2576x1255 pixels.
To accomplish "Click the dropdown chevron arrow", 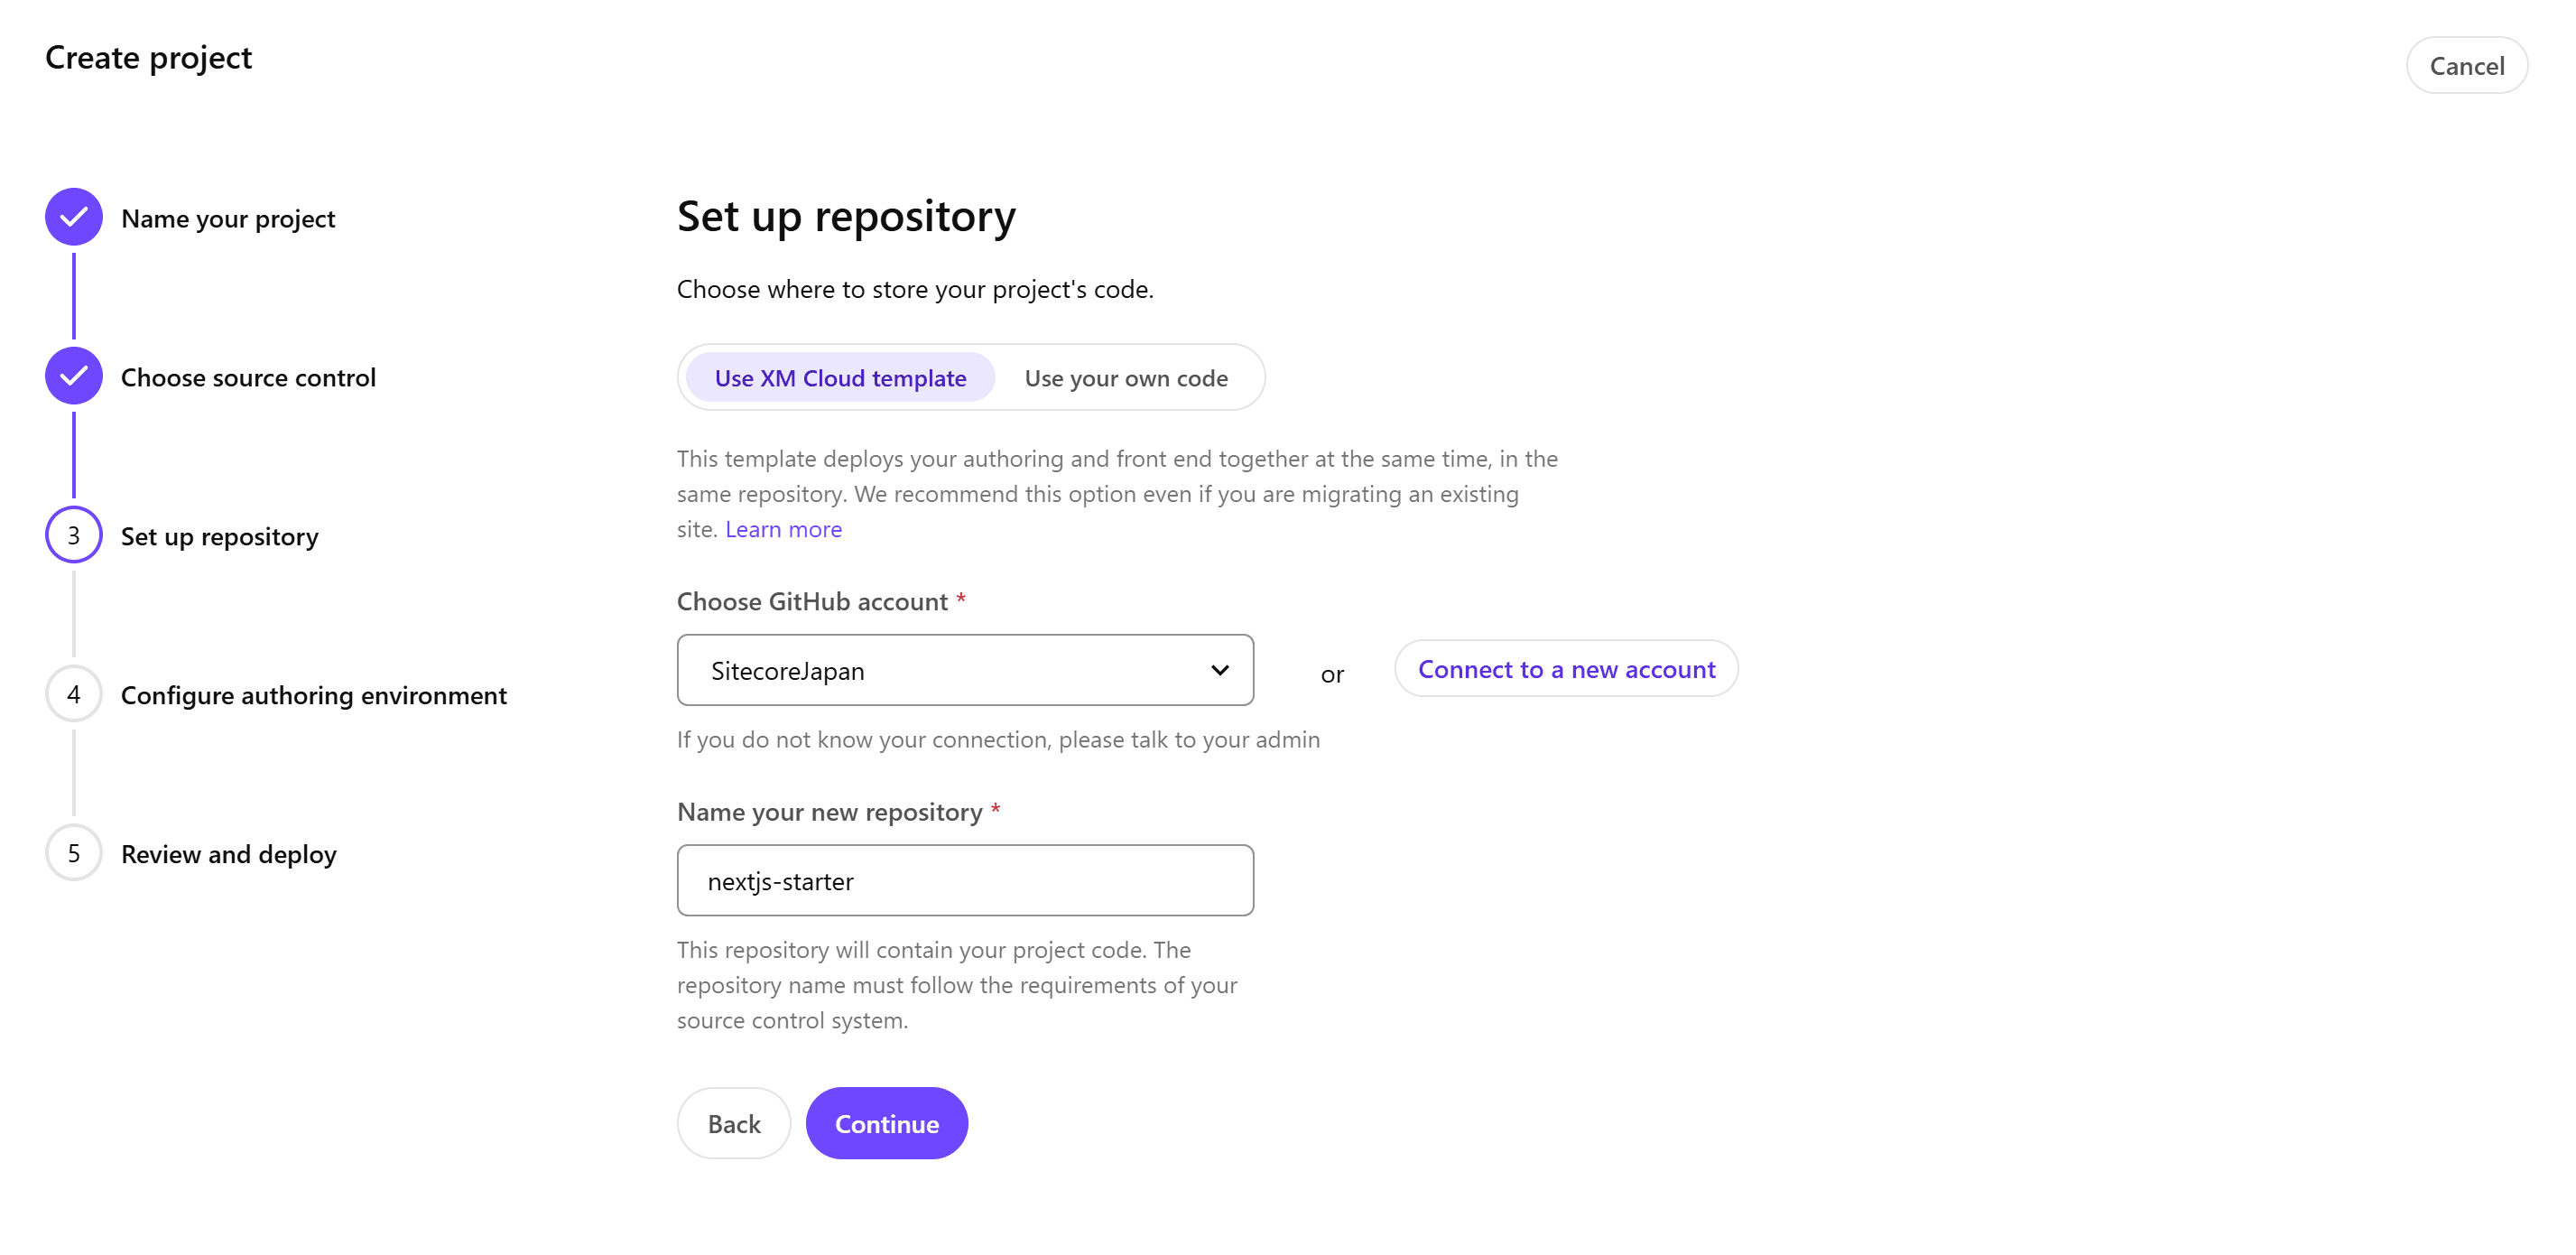I will point(1219,670).
